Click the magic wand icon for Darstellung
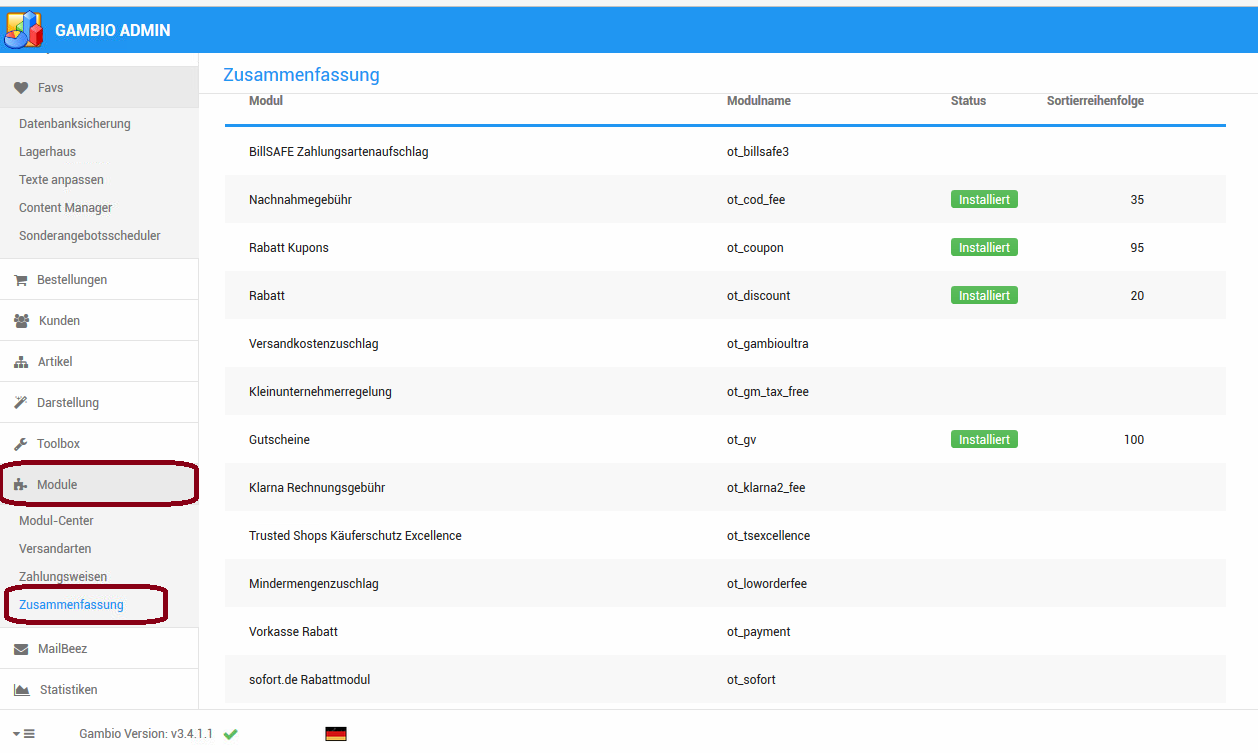 20,403
